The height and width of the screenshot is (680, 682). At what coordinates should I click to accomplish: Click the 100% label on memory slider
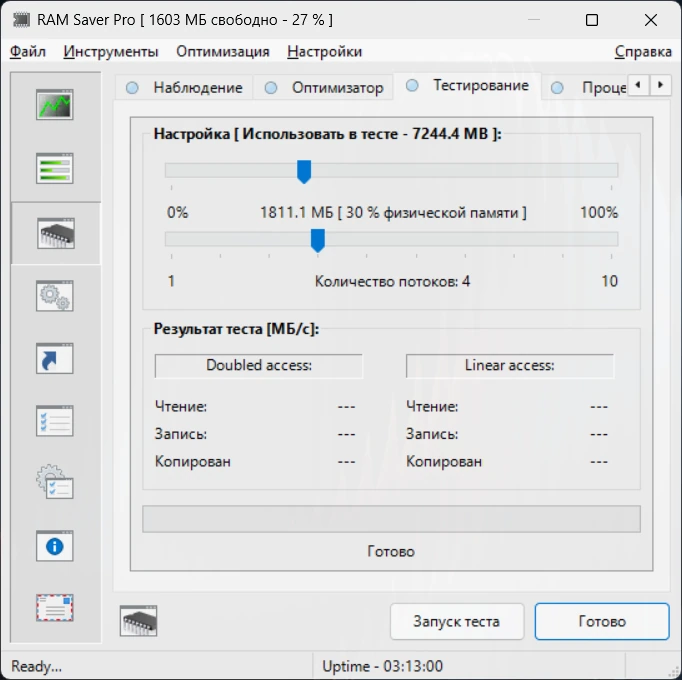599,212
